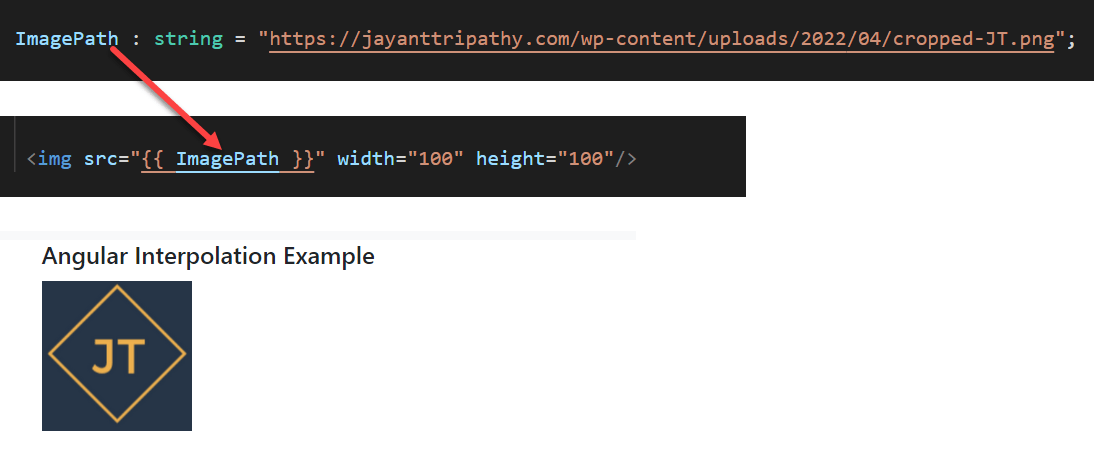Select the string type keyword
This screenshot has width=1094, height=449.
point(188,40)
